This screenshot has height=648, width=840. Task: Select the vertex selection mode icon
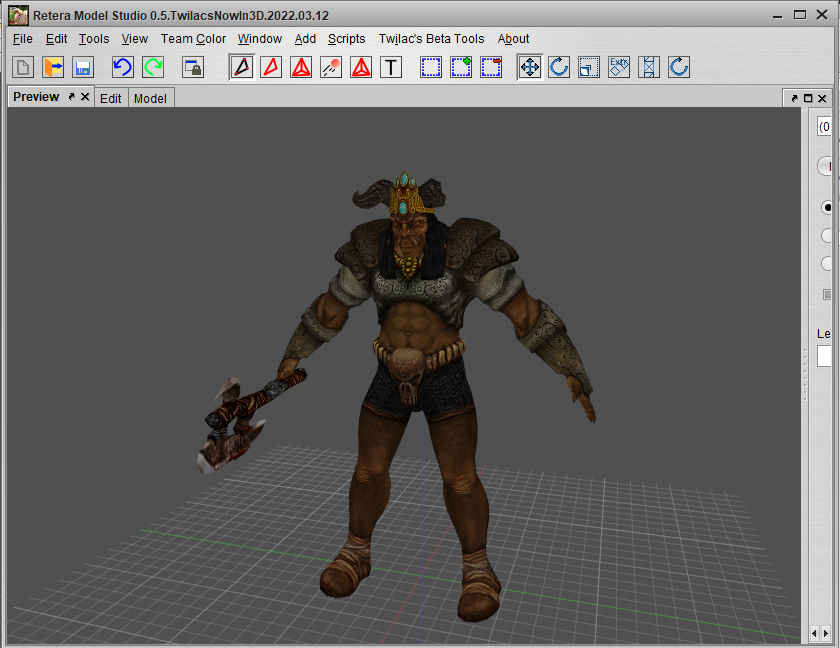point(241,67)
